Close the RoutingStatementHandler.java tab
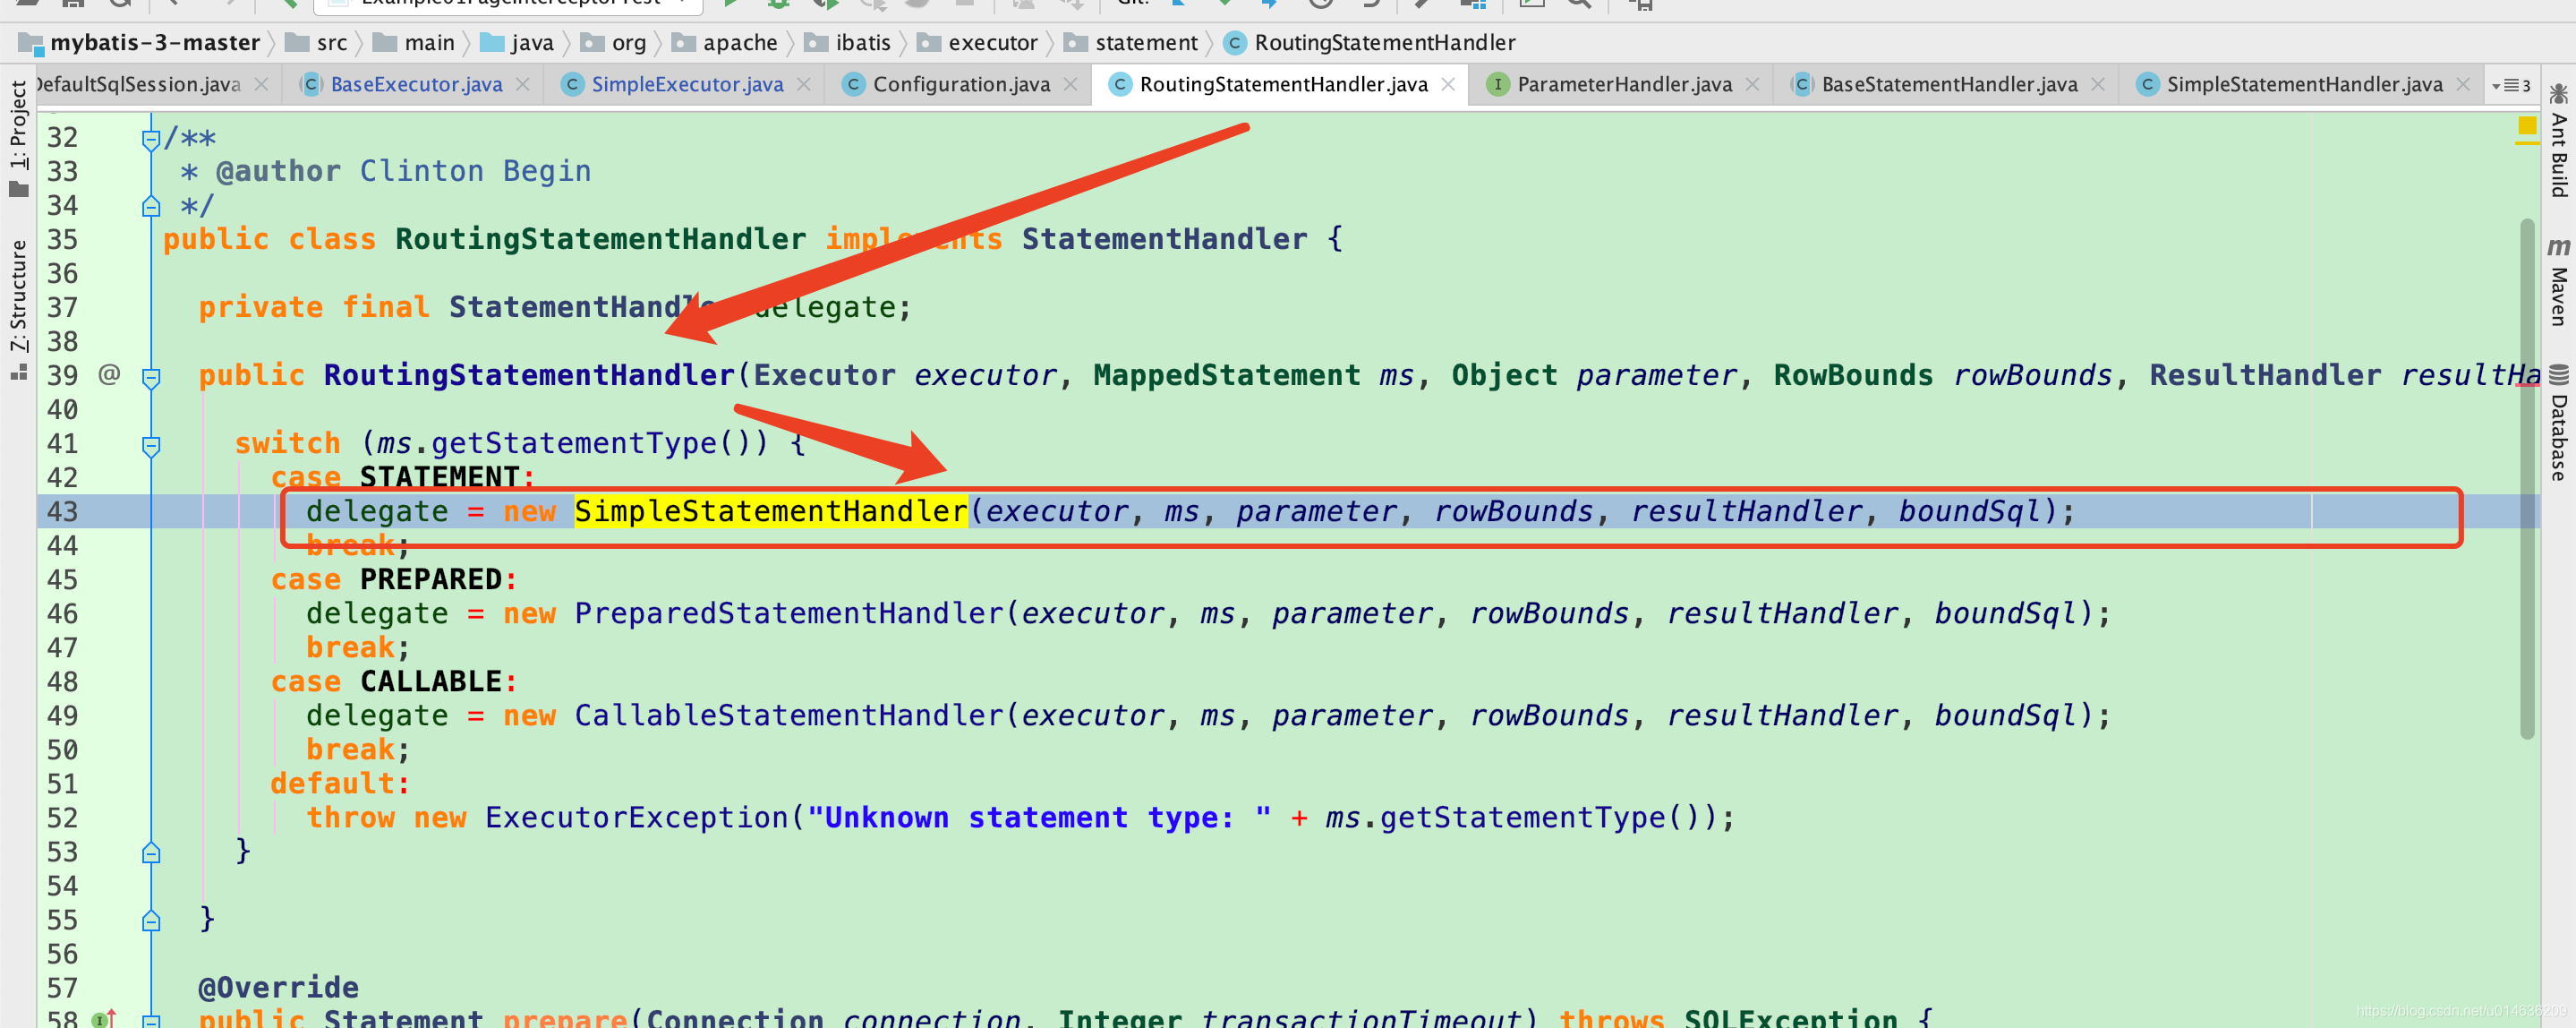 [1448, 85]
